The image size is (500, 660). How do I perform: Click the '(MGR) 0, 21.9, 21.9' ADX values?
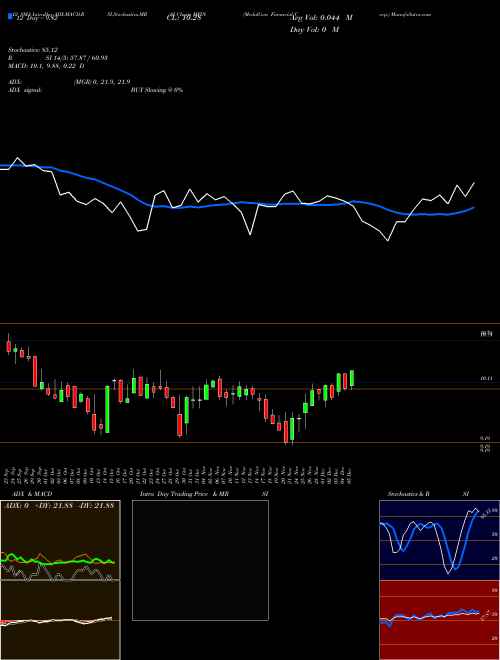(x=102, y=82)
